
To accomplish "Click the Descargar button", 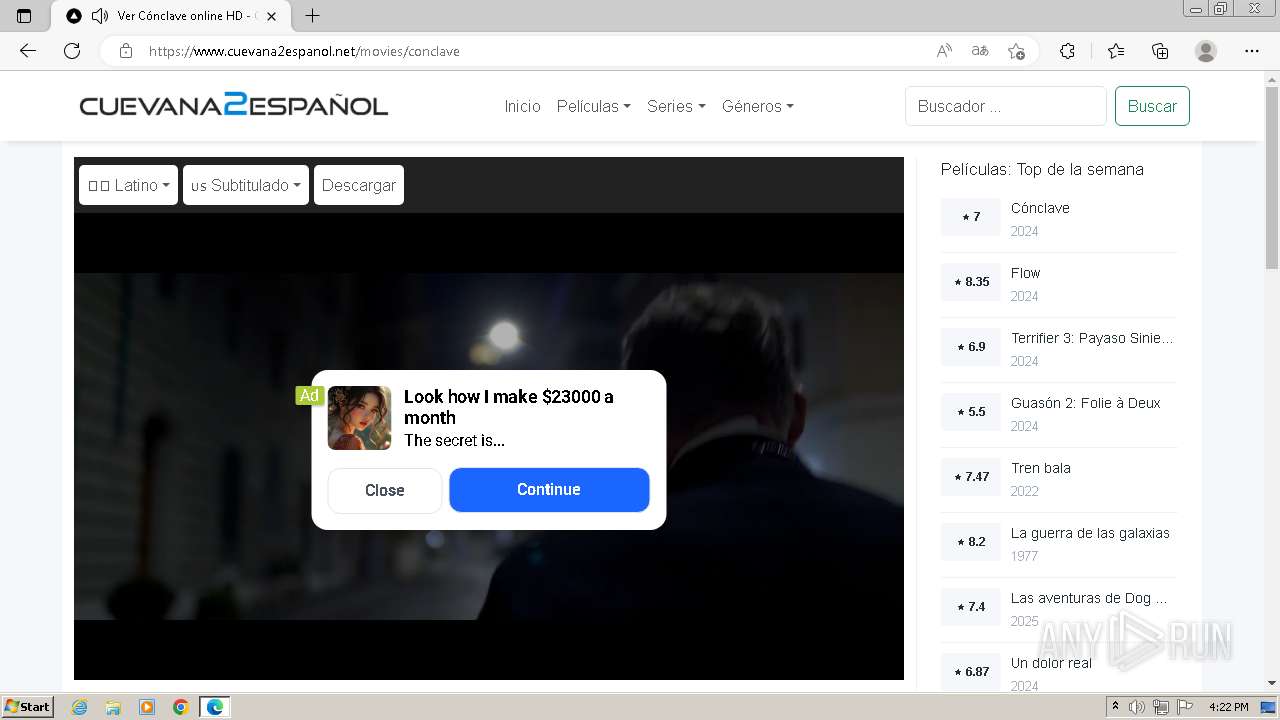I will pyautogui.click(x=359, y=185).
